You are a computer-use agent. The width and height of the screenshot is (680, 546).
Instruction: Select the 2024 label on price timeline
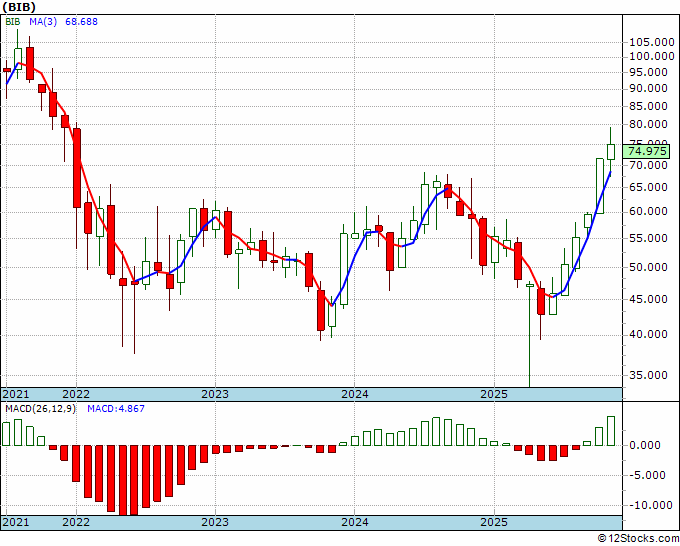point(355,394)
